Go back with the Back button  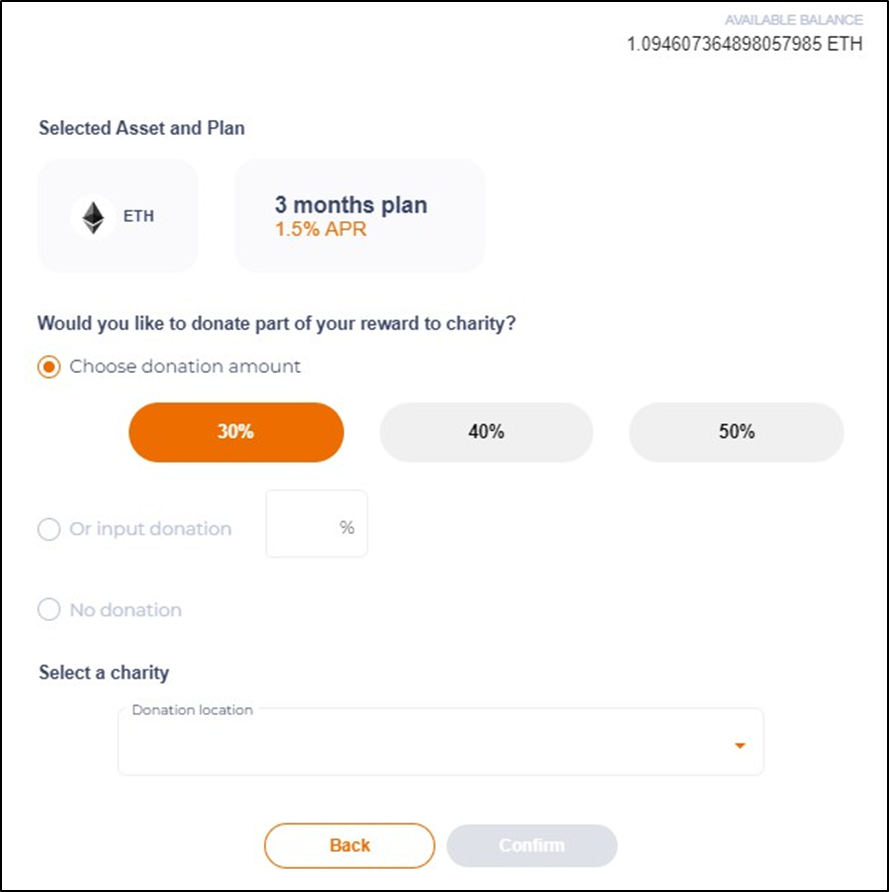[x=349, y=845]
